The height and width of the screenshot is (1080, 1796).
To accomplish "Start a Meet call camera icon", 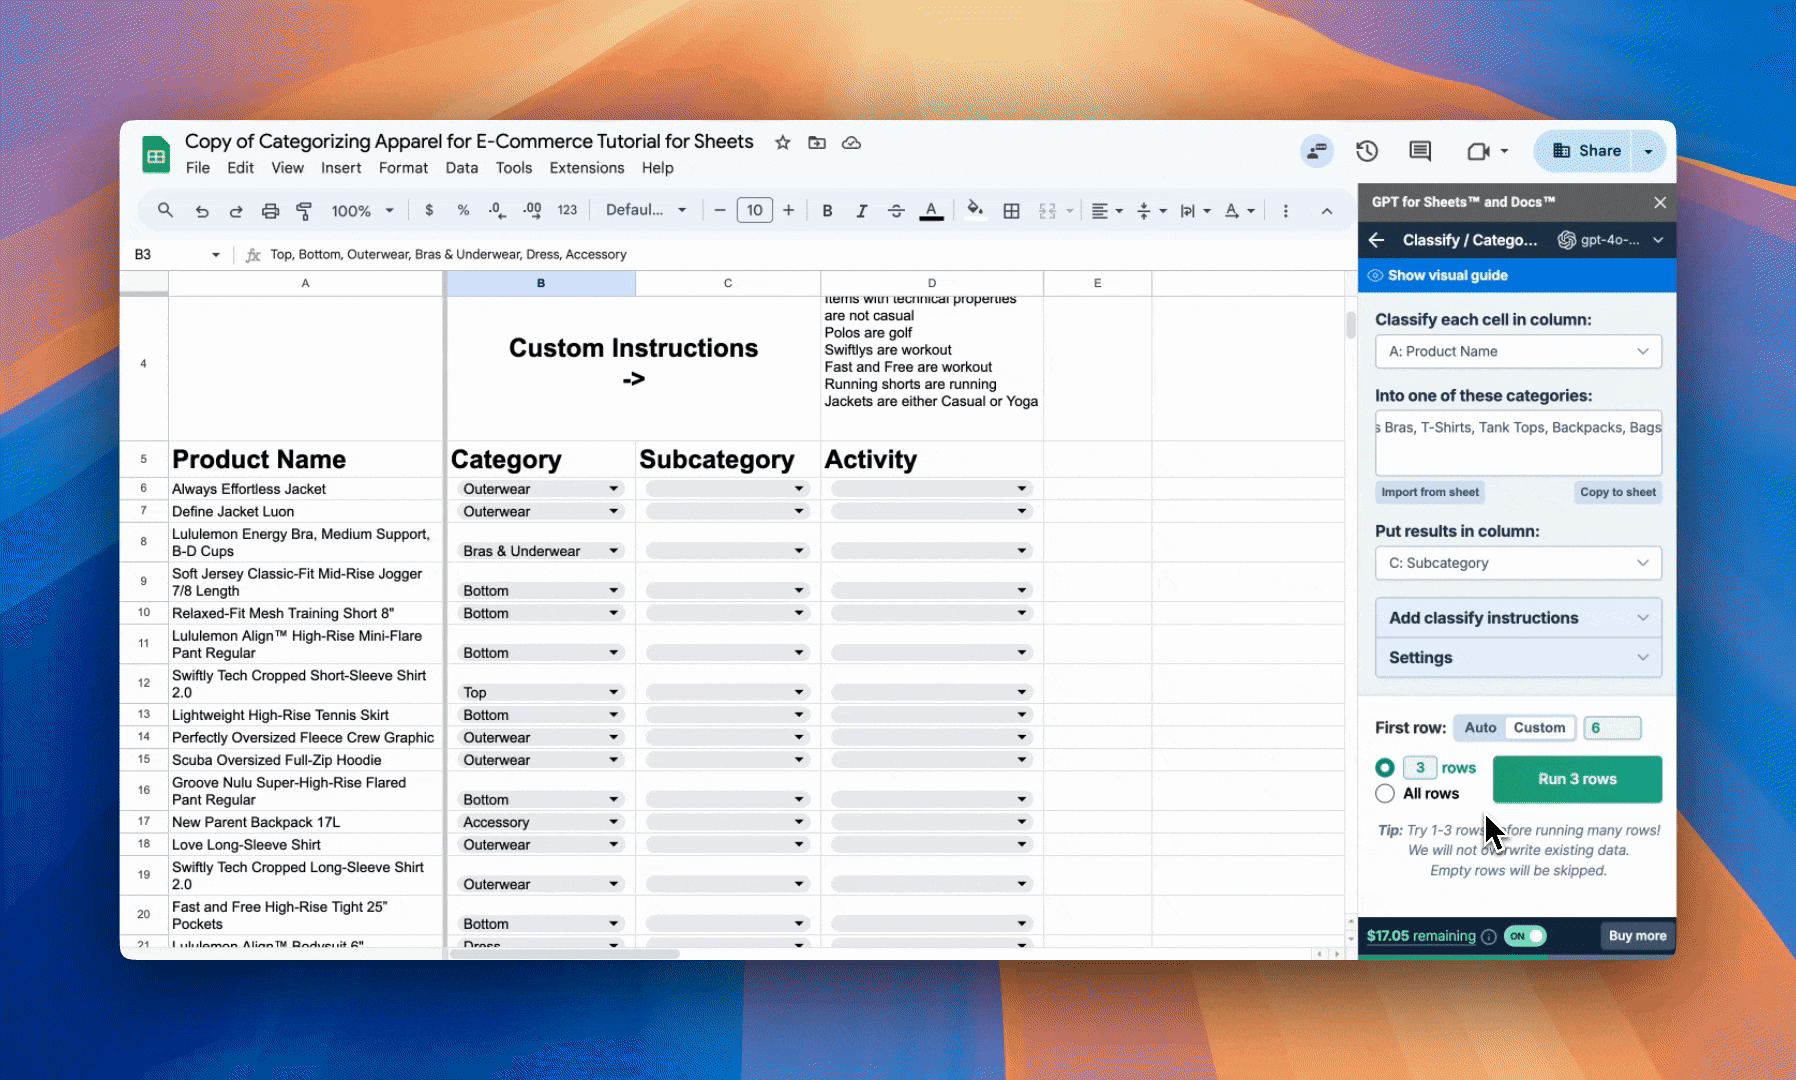I will [1478, 151].
